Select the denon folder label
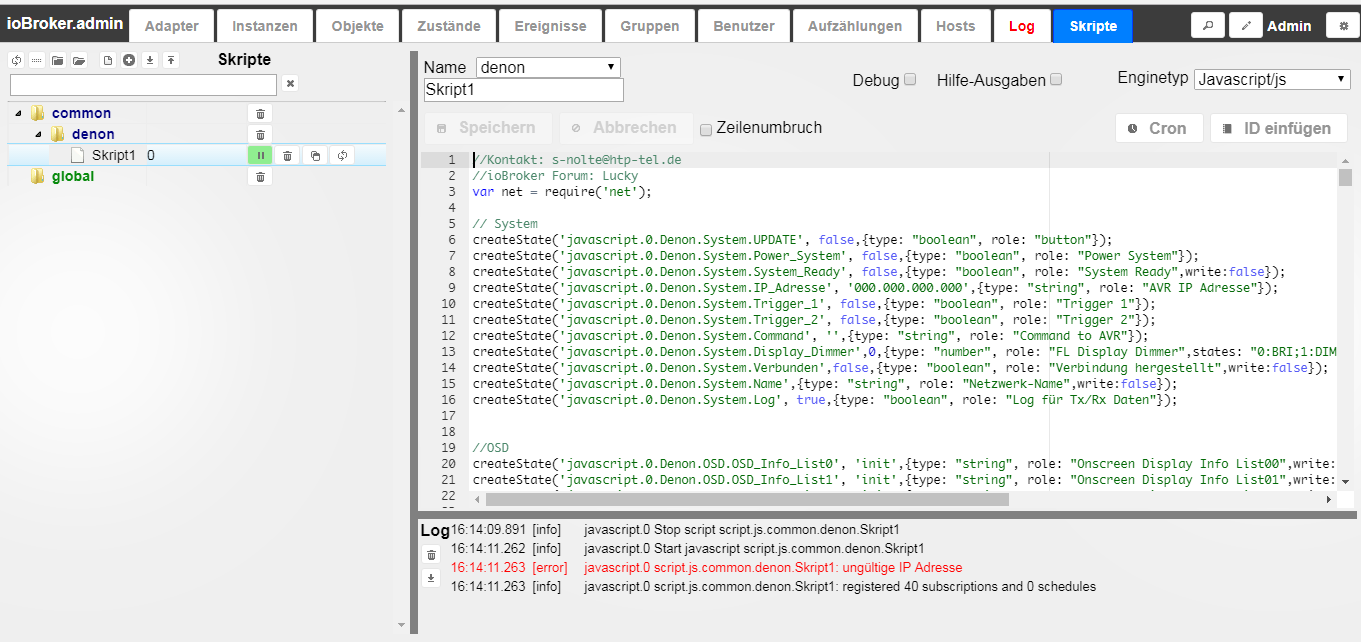Screen dimensions: 1361x643 [x=93, y=134]
